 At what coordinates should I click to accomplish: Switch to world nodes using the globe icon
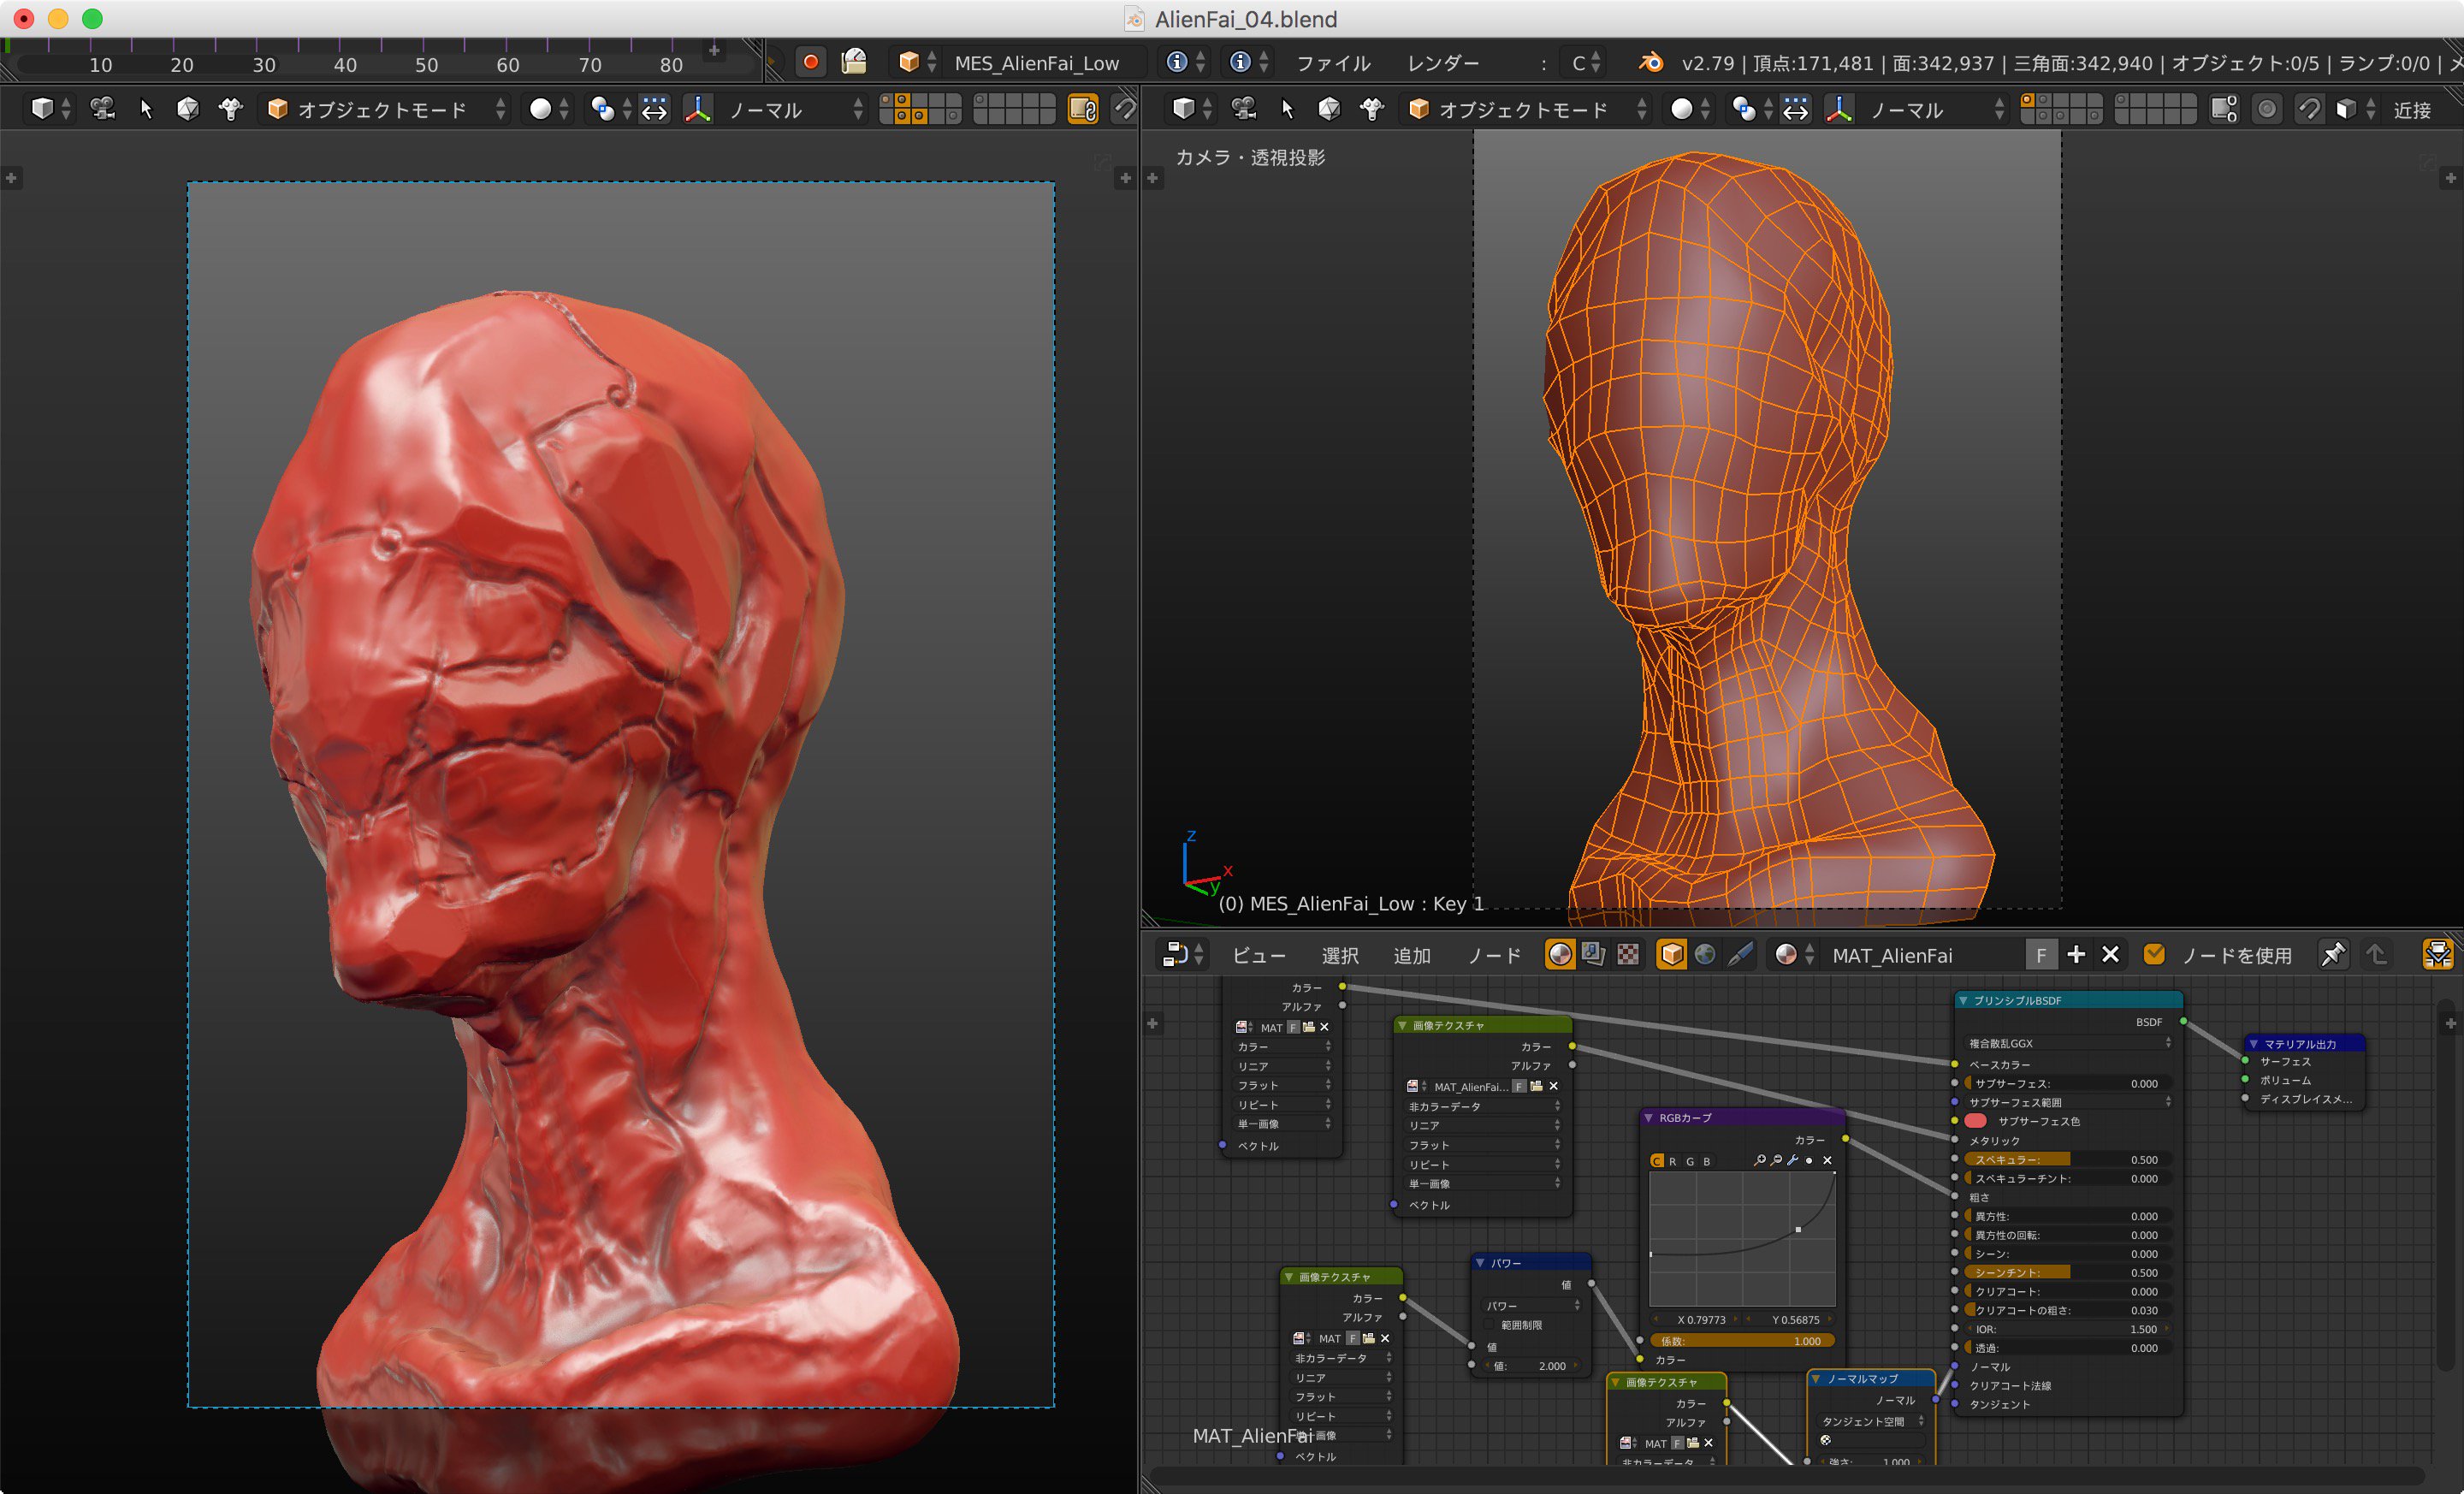1705,954
